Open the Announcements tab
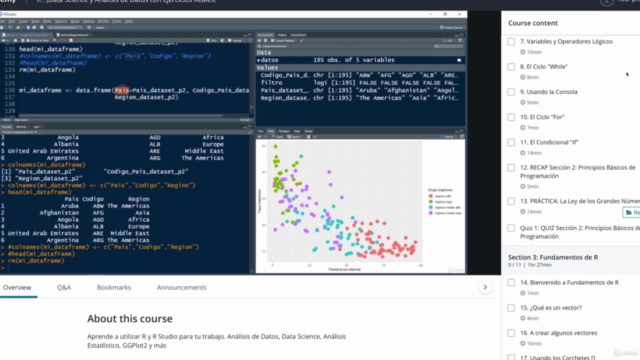 coord(182,287)
